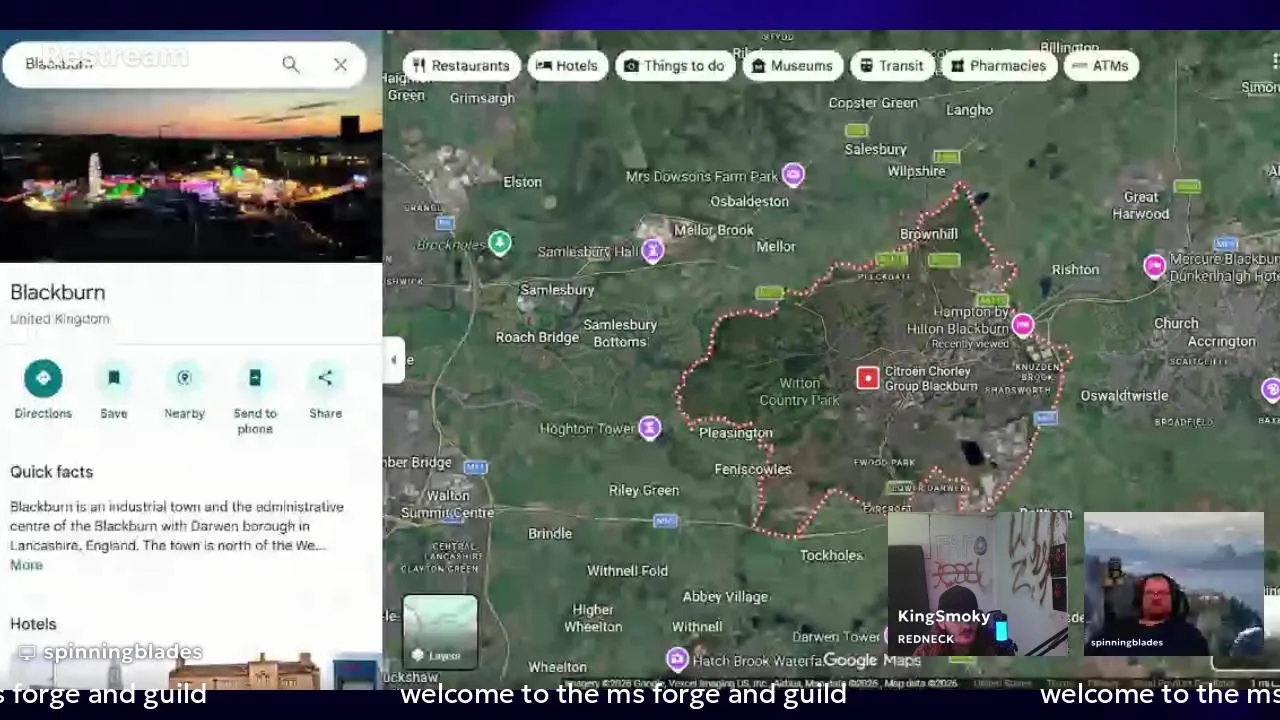Filter map by Things to do
The height and width of the screenshot is (720, 1280).
675,66
